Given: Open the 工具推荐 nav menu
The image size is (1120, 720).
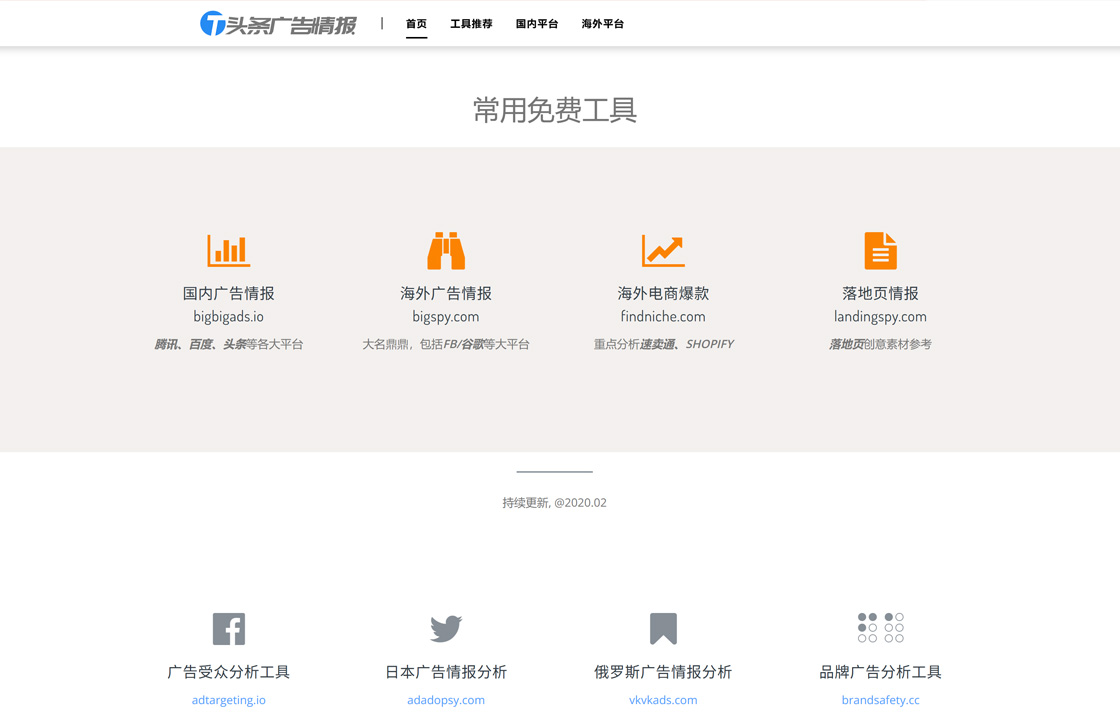Looking at the screenshot, I should [x=471, y=24].
